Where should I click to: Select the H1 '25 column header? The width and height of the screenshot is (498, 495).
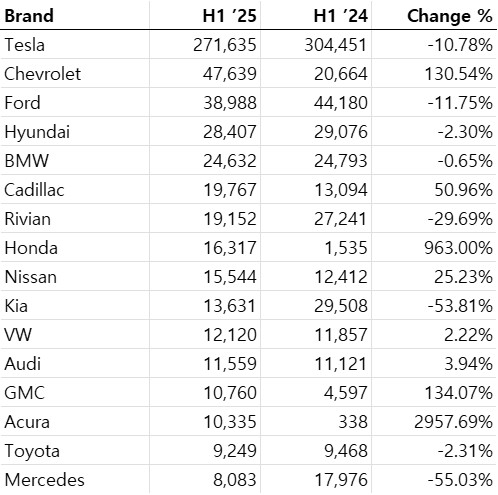pos(230,16)
